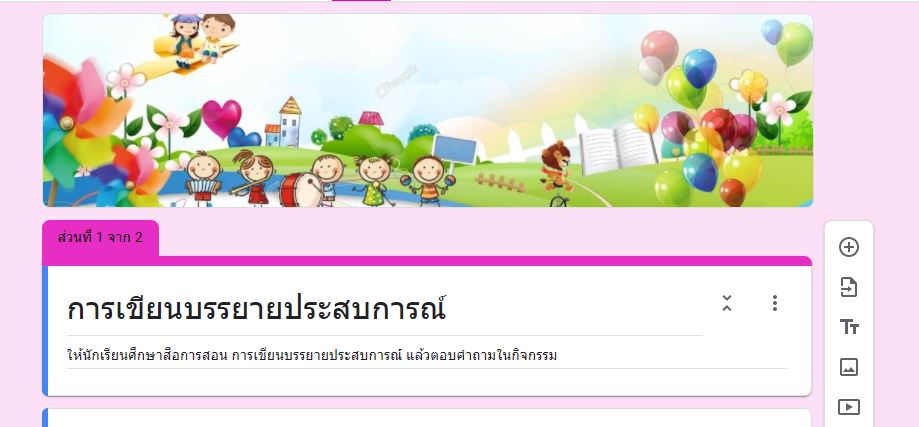Screen dimensions: 919x427
Task: Edit the title การเขียนบรรยายประสบการณ์
Action: coord(257,309)
